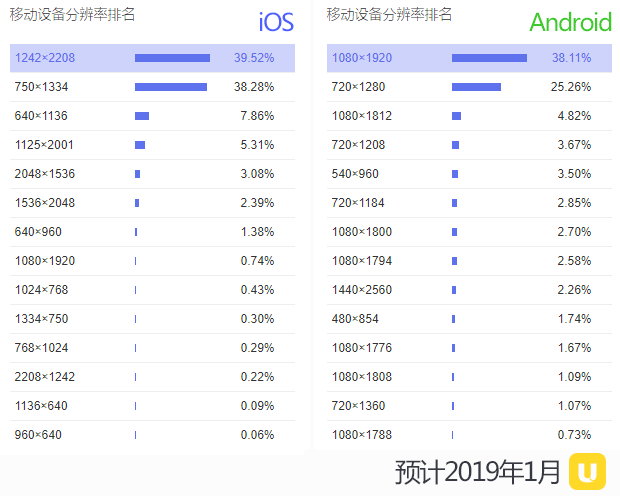Screen dimensions: 620x496
Task: Select the Android 1080×1920 resolution row
Action: click(469, 58)
